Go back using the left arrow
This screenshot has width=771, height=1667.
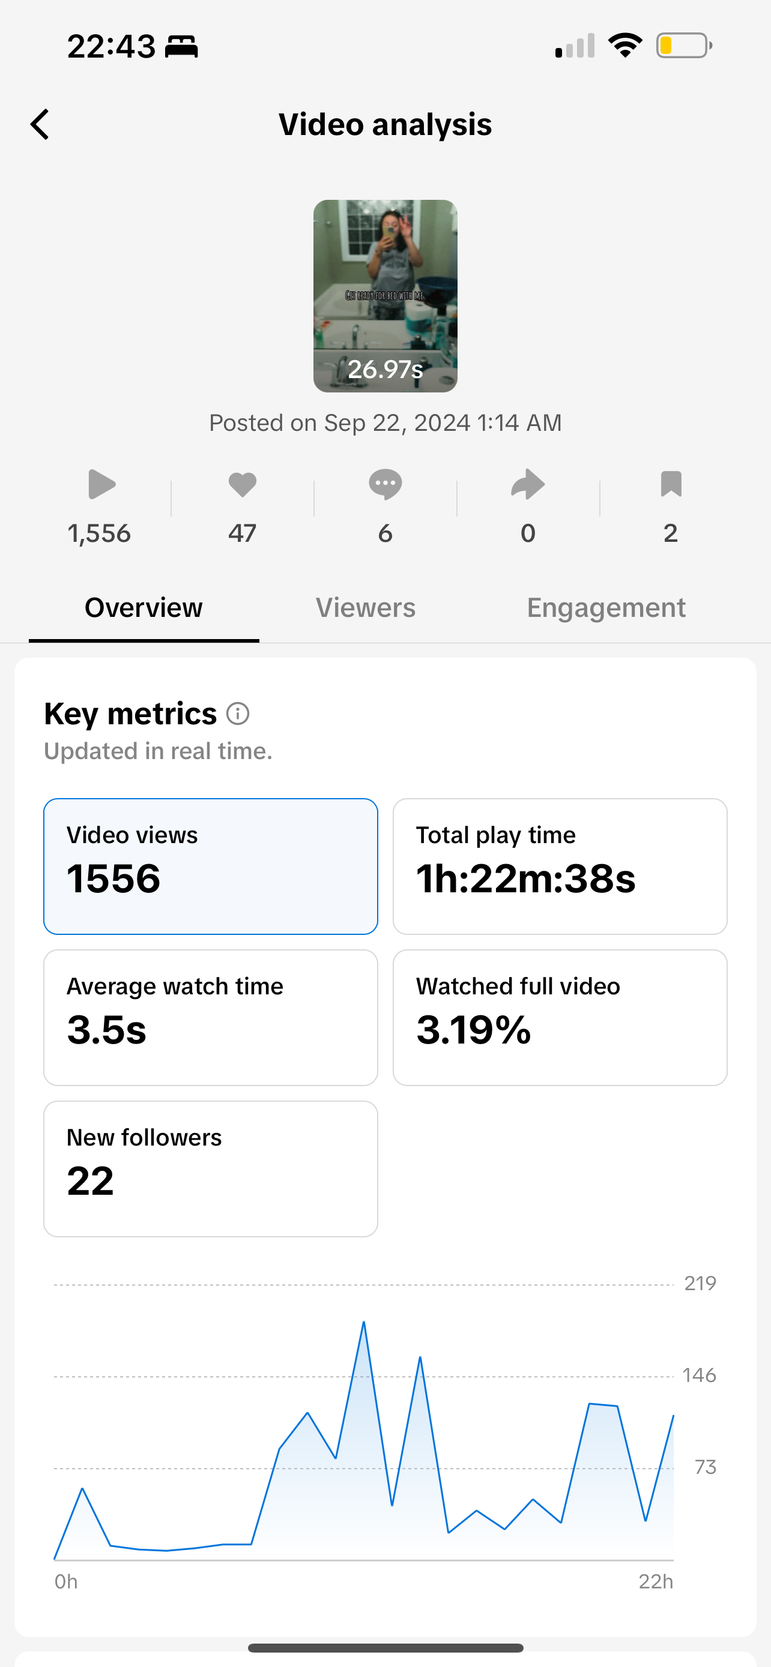point(40,125)
